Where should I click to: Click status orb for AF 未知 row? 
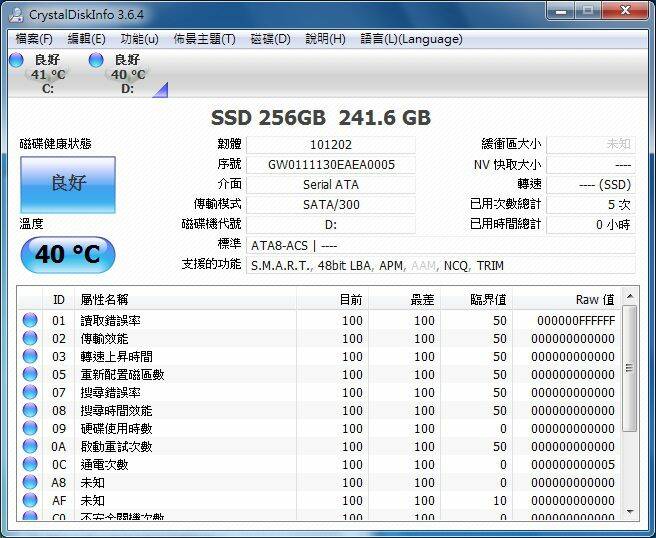click(30, 500)
